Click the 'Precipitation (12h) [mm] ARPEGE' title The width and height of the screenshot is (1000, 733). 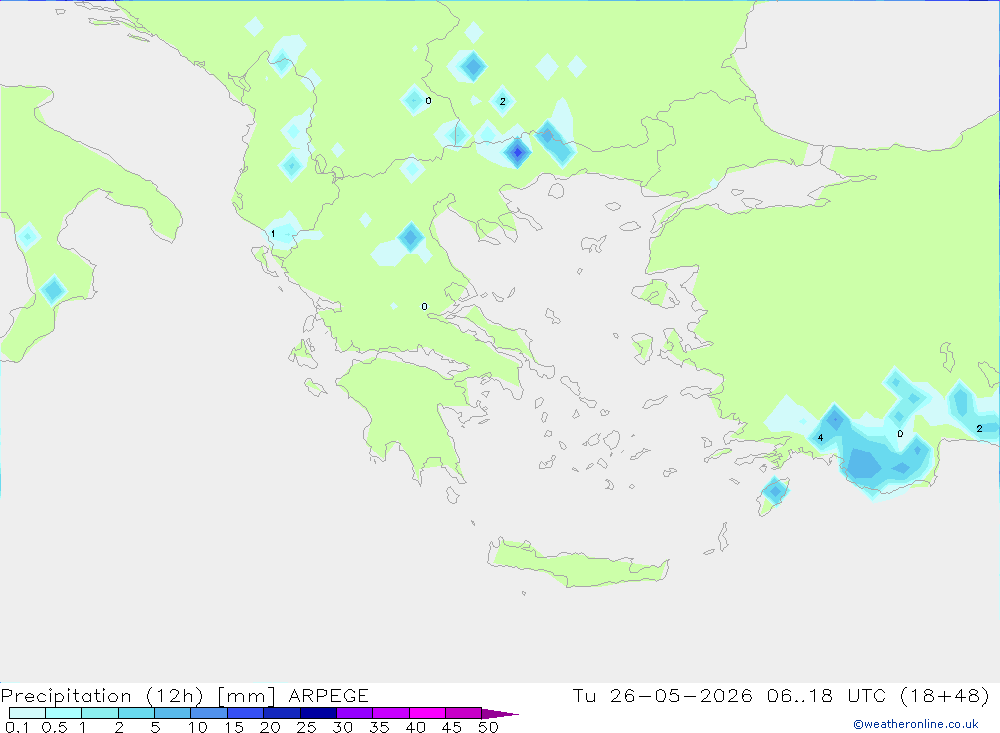184,695
